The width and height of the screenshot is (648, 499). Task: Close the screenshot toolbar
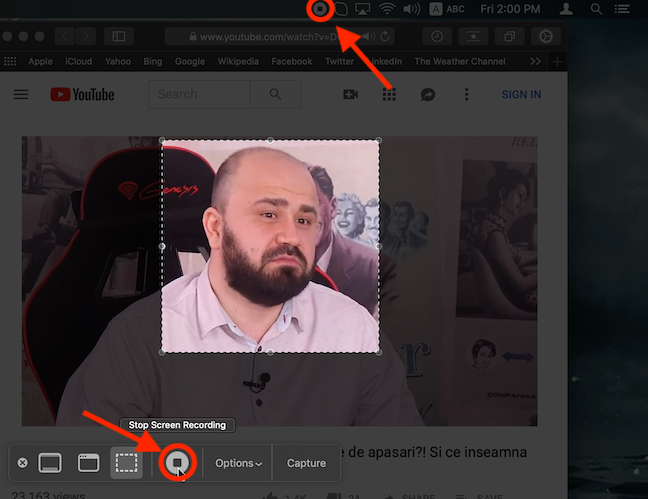coord(23,463)
